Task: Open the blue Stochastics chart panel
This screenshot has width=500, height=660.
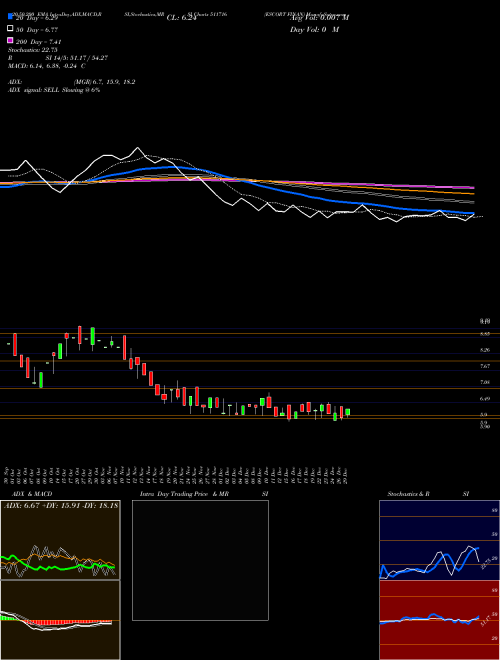Action: (x=439, y=540)
